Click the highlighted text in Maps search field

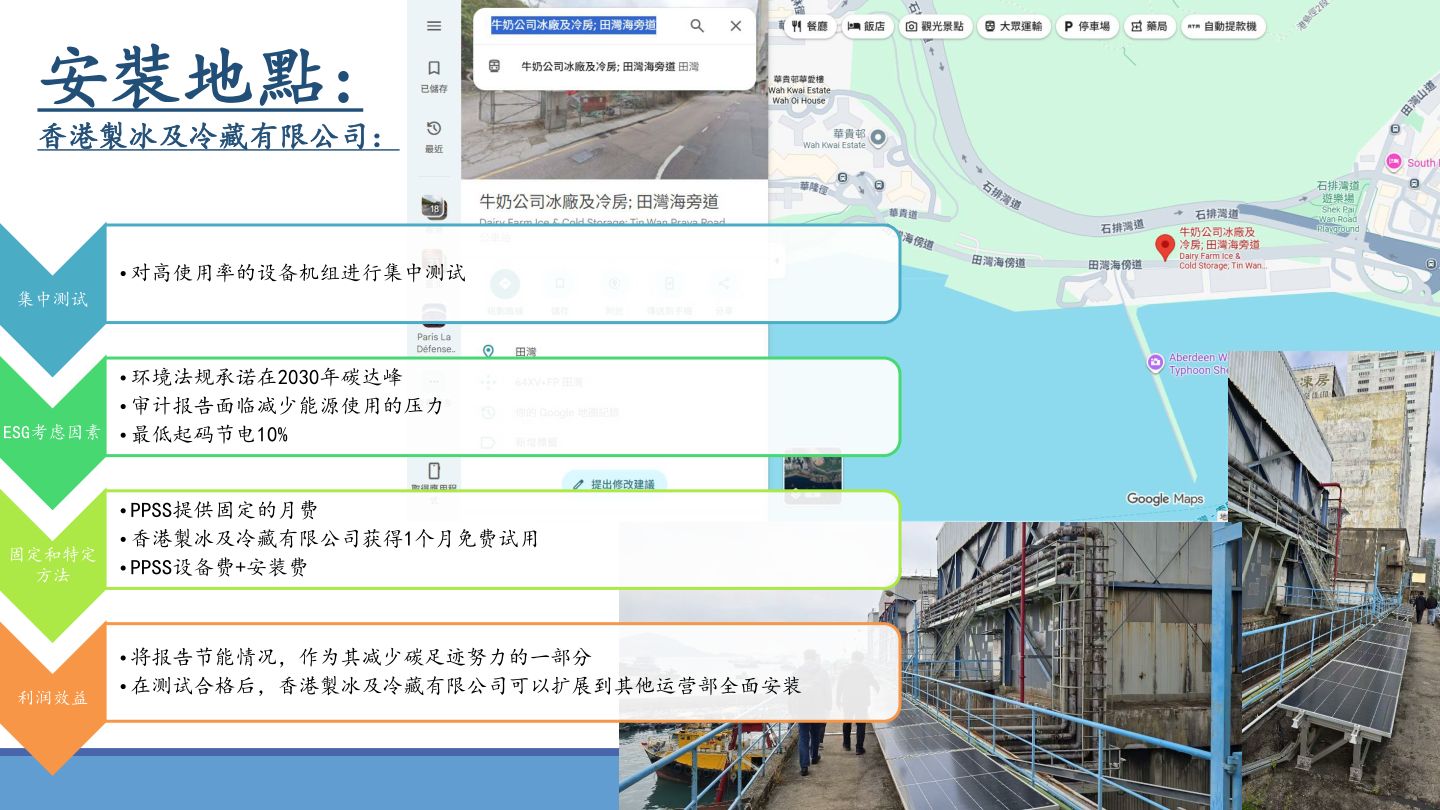[573, 25]
